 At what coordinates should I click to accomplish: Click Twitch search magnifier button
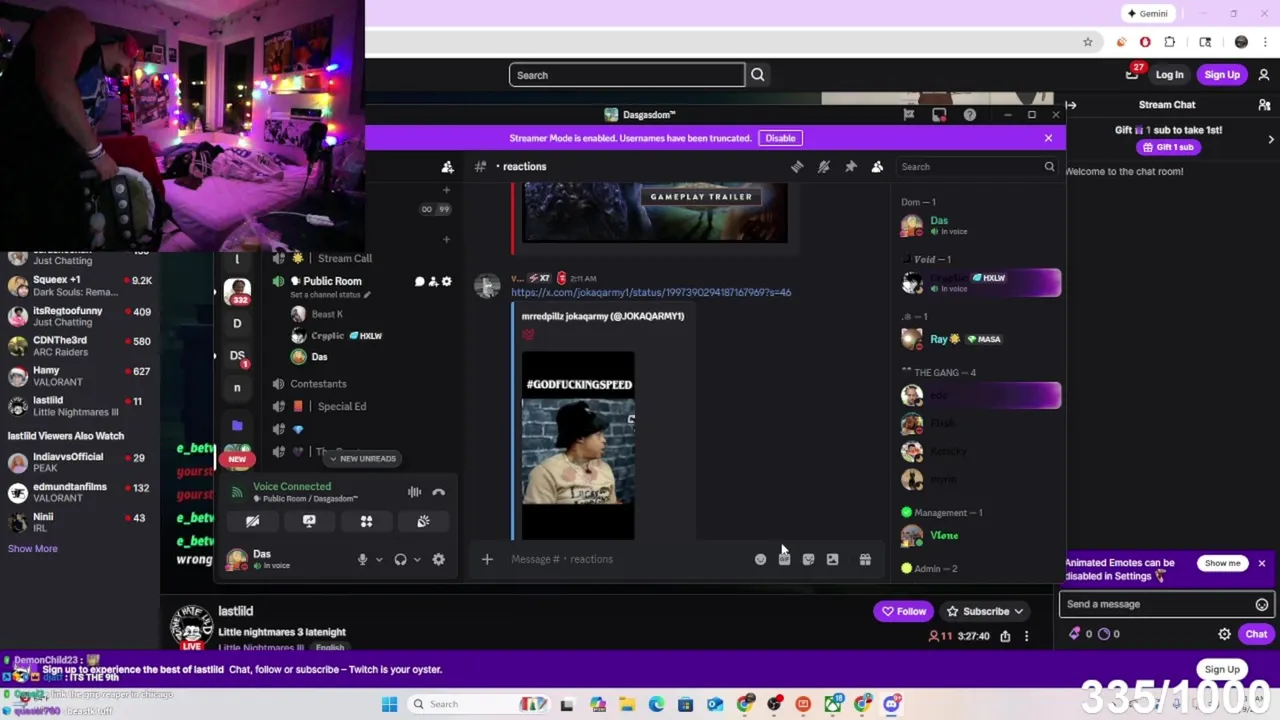pyautogui.click(x=758, y=75)
